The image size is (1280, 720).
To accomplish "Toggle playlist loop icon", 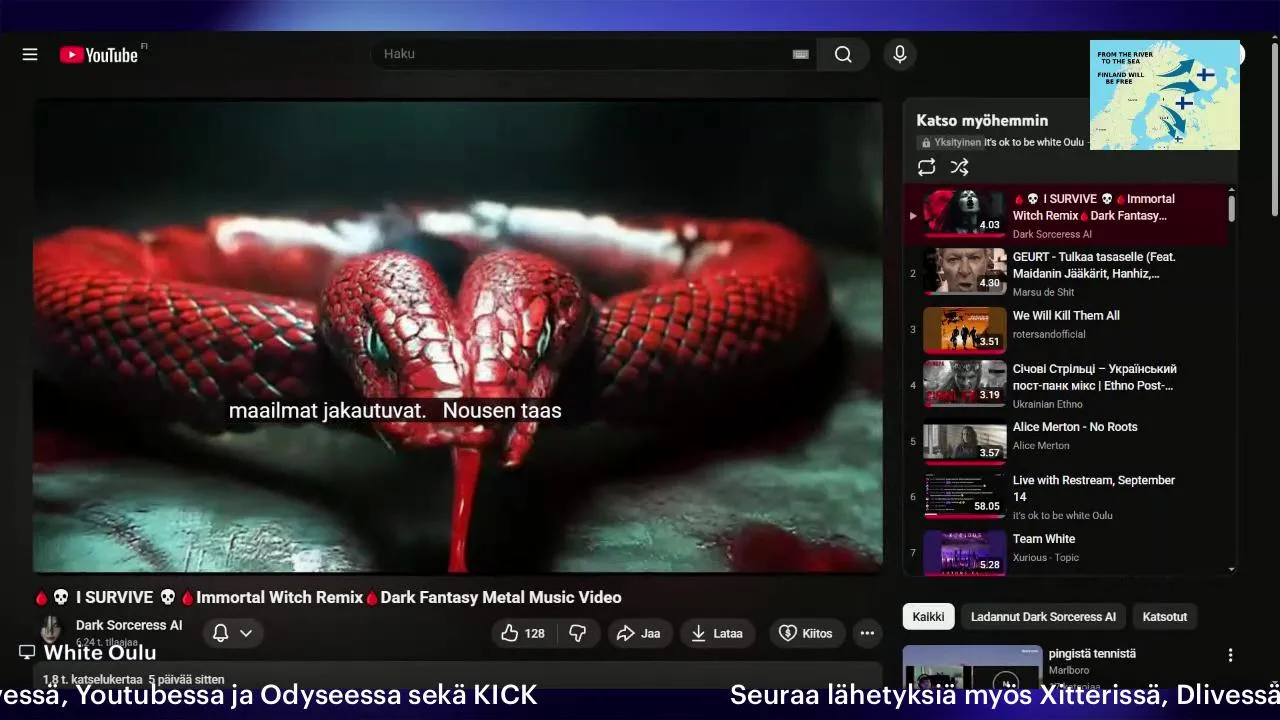I will (927, 167).
